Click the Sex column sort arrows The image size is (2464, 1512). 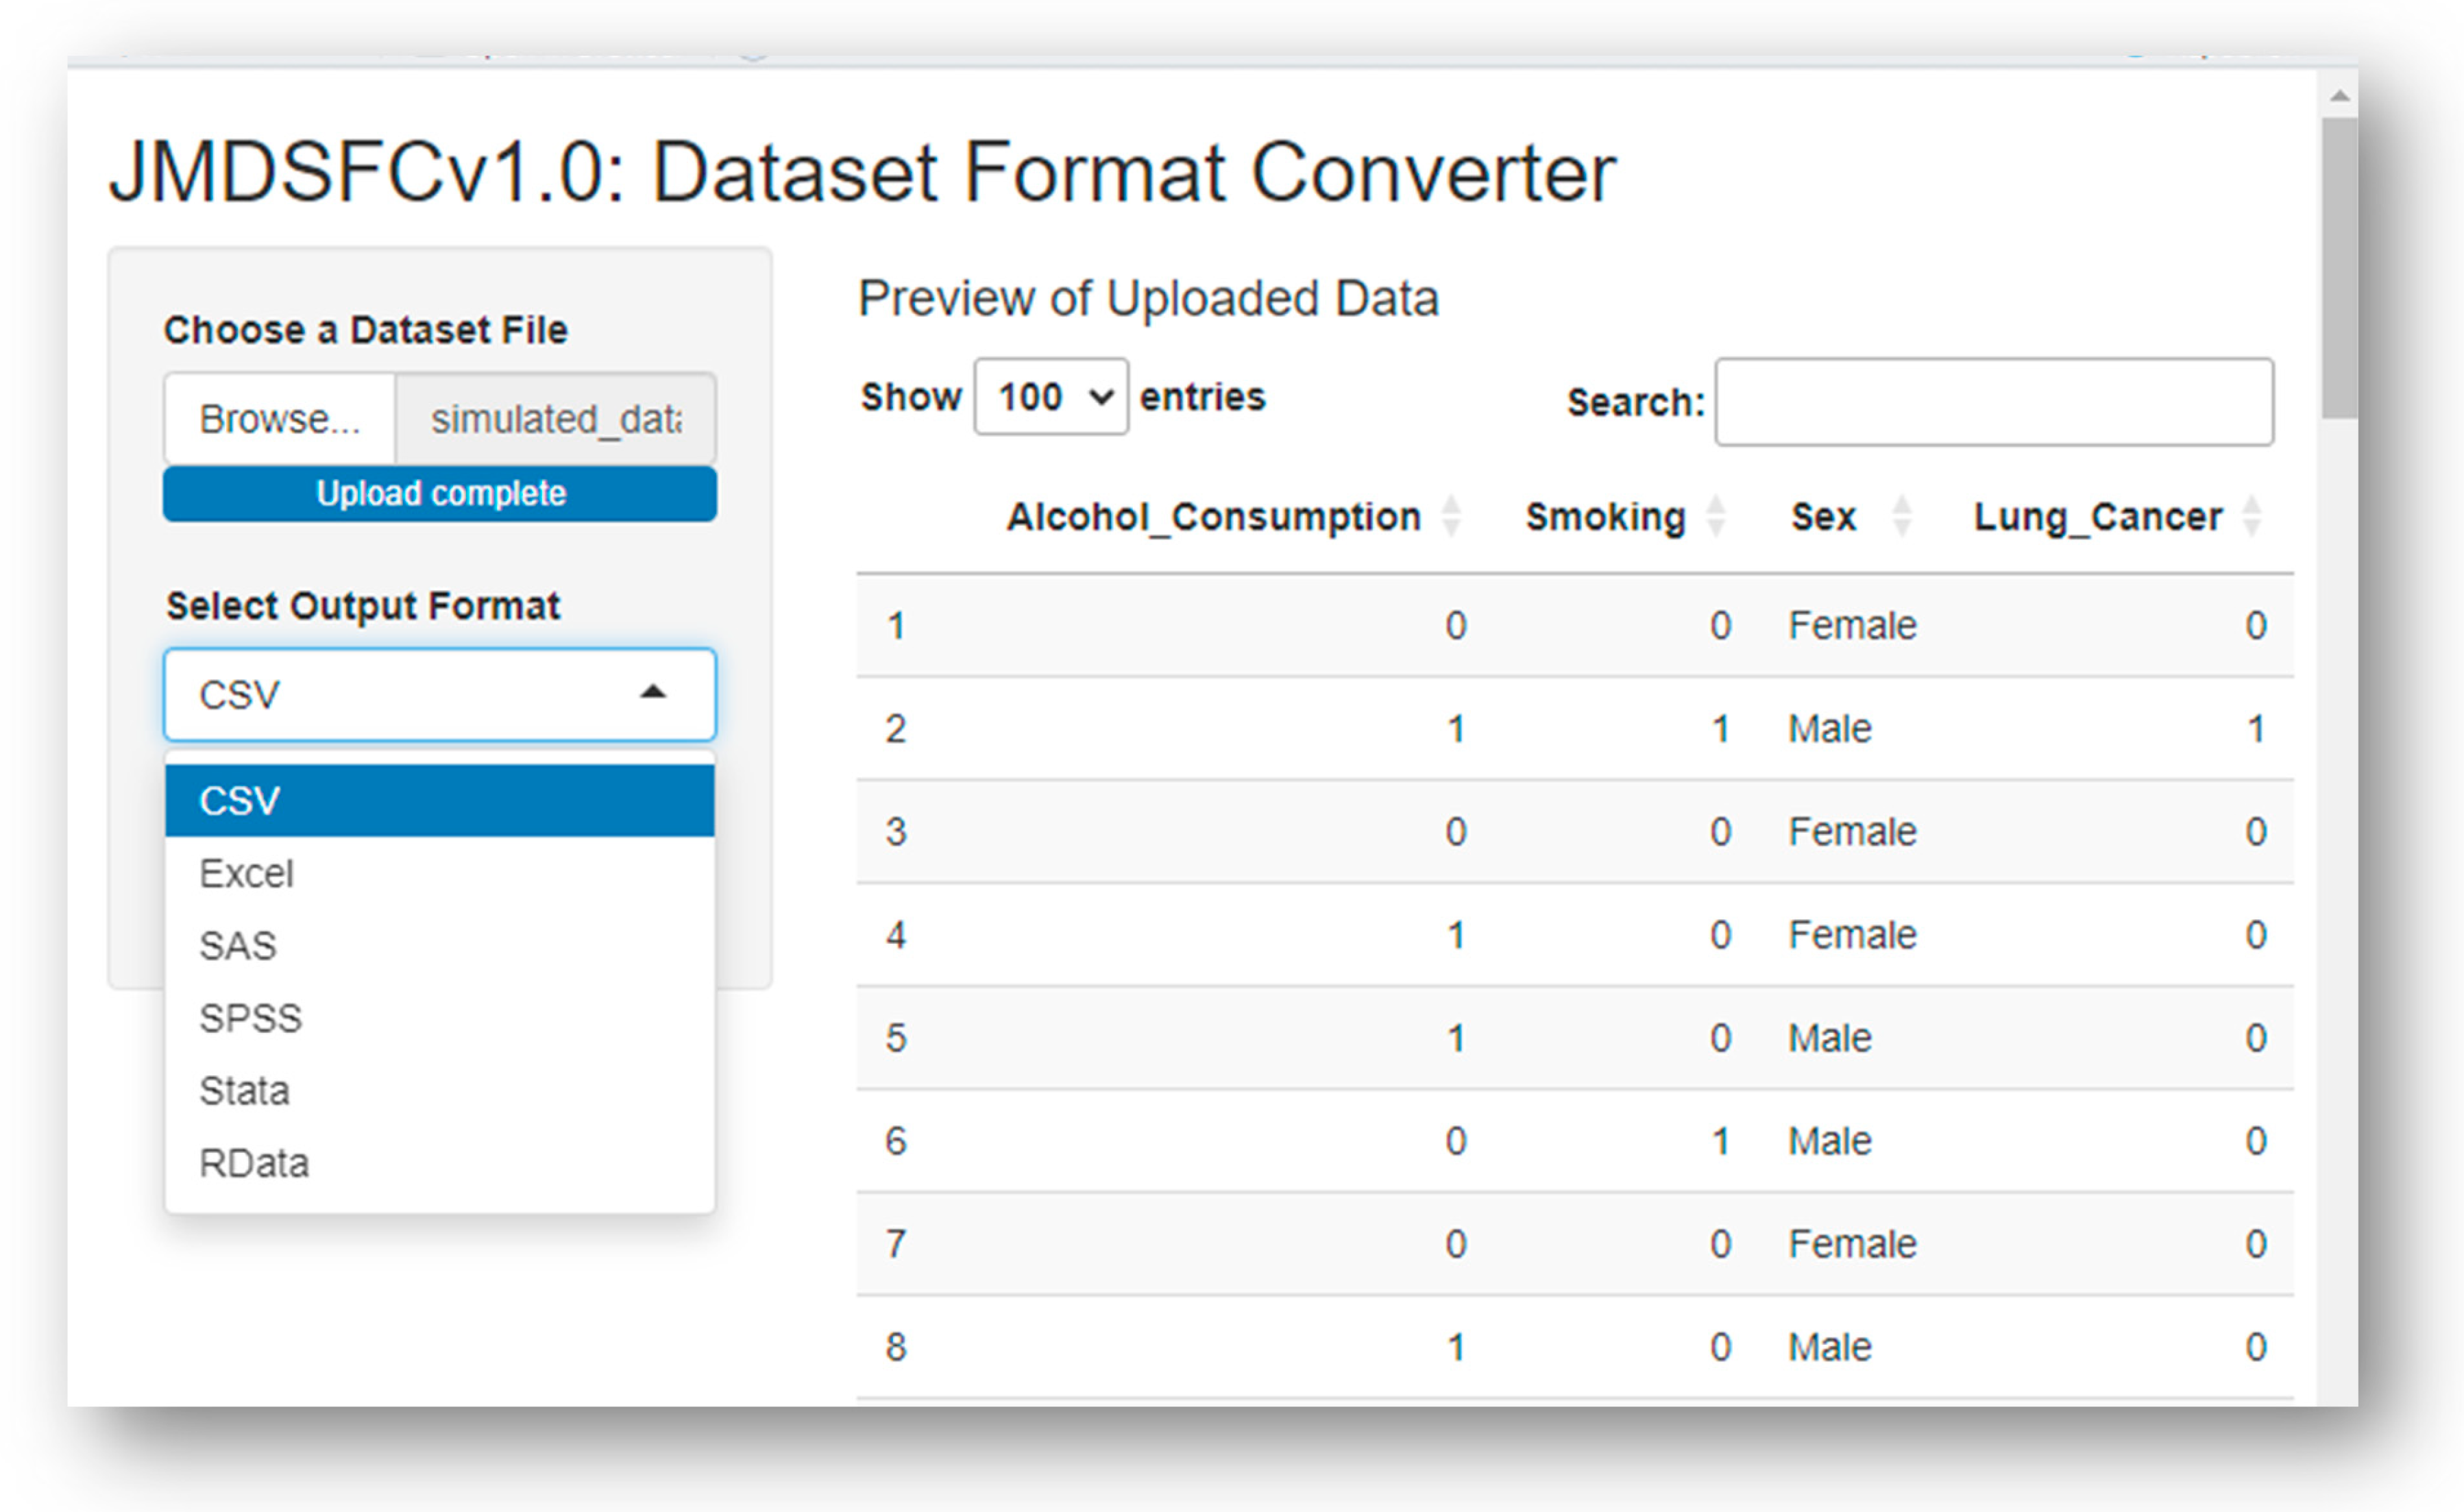(x=1902, y=516)
